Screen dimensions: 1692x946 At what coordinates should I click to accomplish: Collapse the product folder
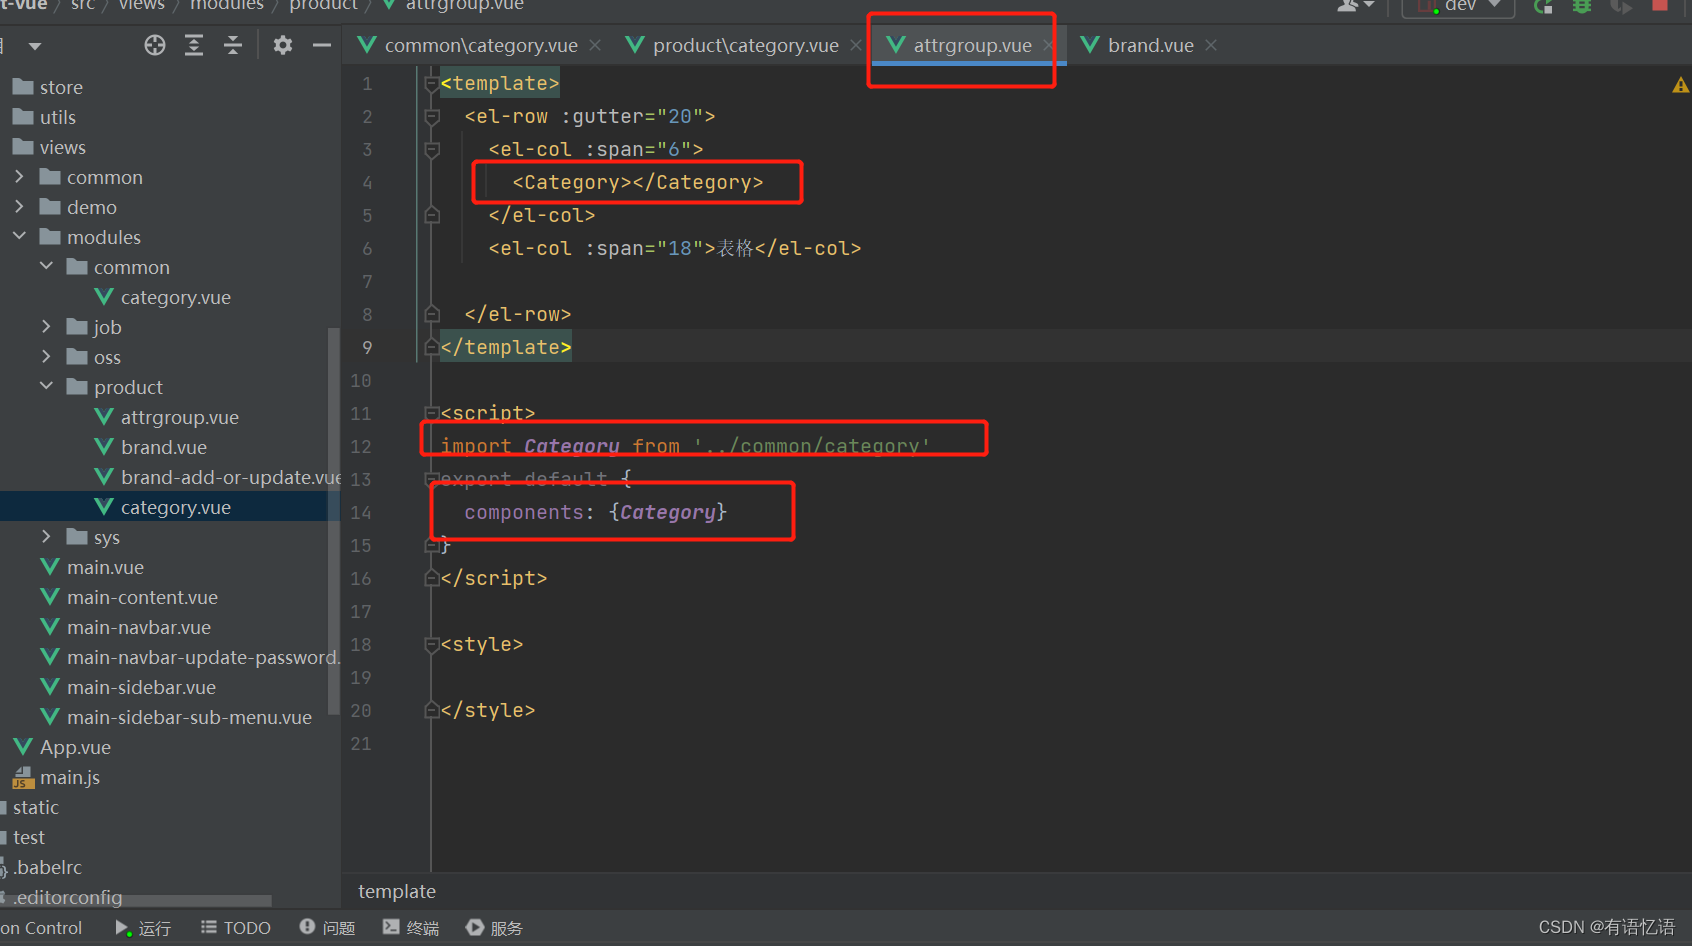click(46, 386)
